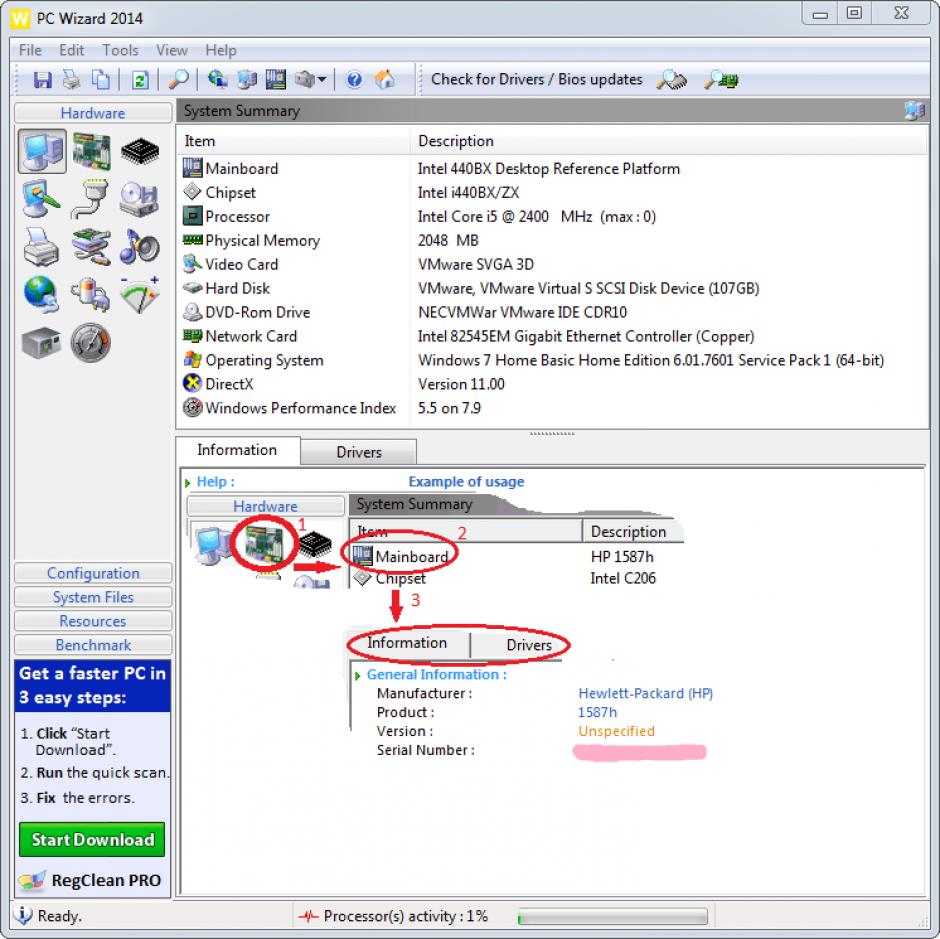Click the green Start Download button
The height and width of the screenshot is (939, 940).
(x=92, y=839)
